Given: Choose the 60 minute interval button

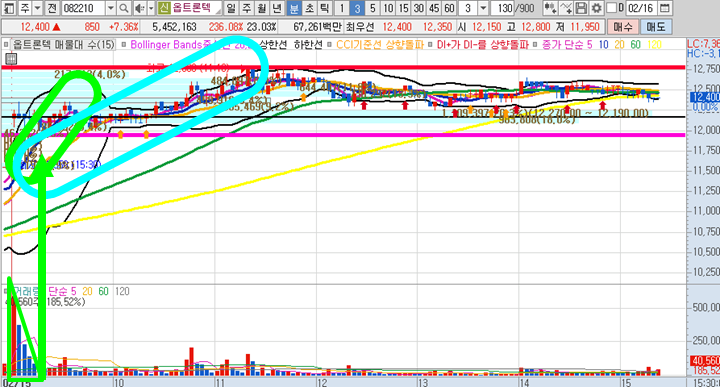Looking at the screenshot, I should coord(449,8).
